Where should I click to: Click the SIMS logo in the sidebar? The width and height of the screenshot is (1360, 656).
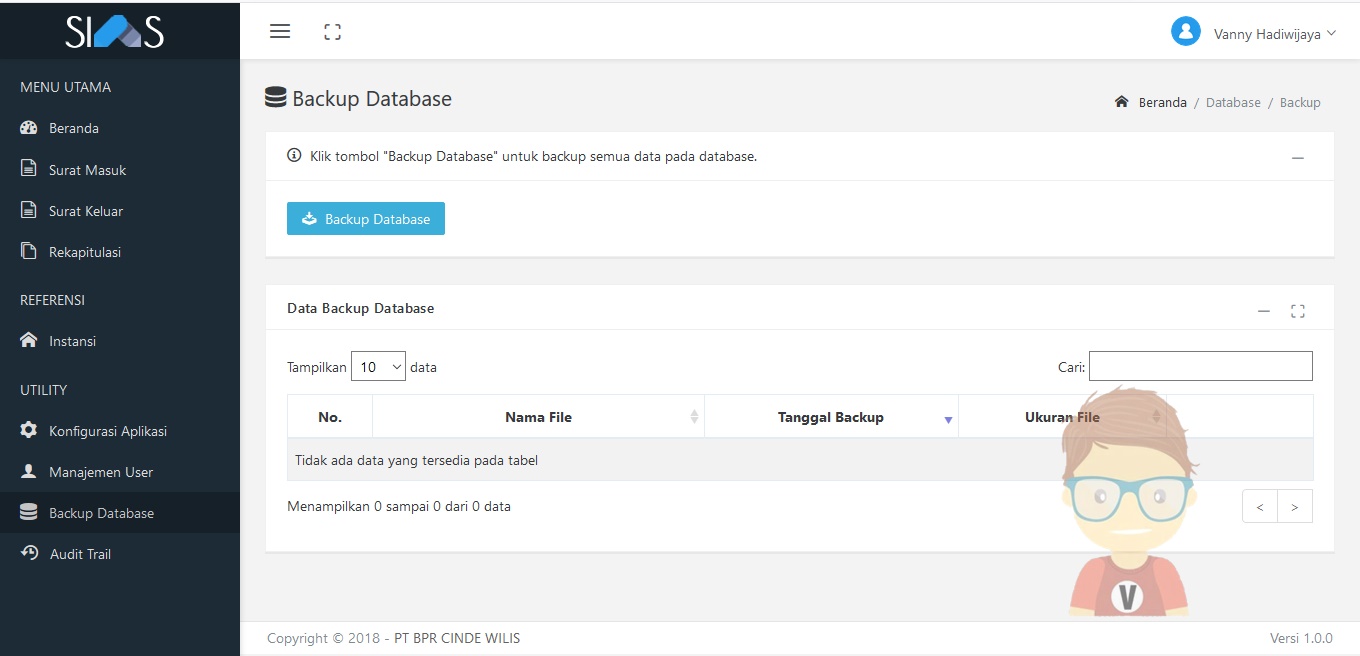115,32
